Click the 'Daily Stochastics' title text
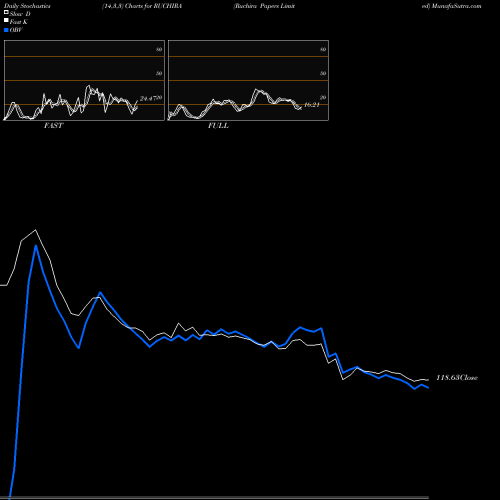Viewport: 500px width, 500px height. coord(27,6)
